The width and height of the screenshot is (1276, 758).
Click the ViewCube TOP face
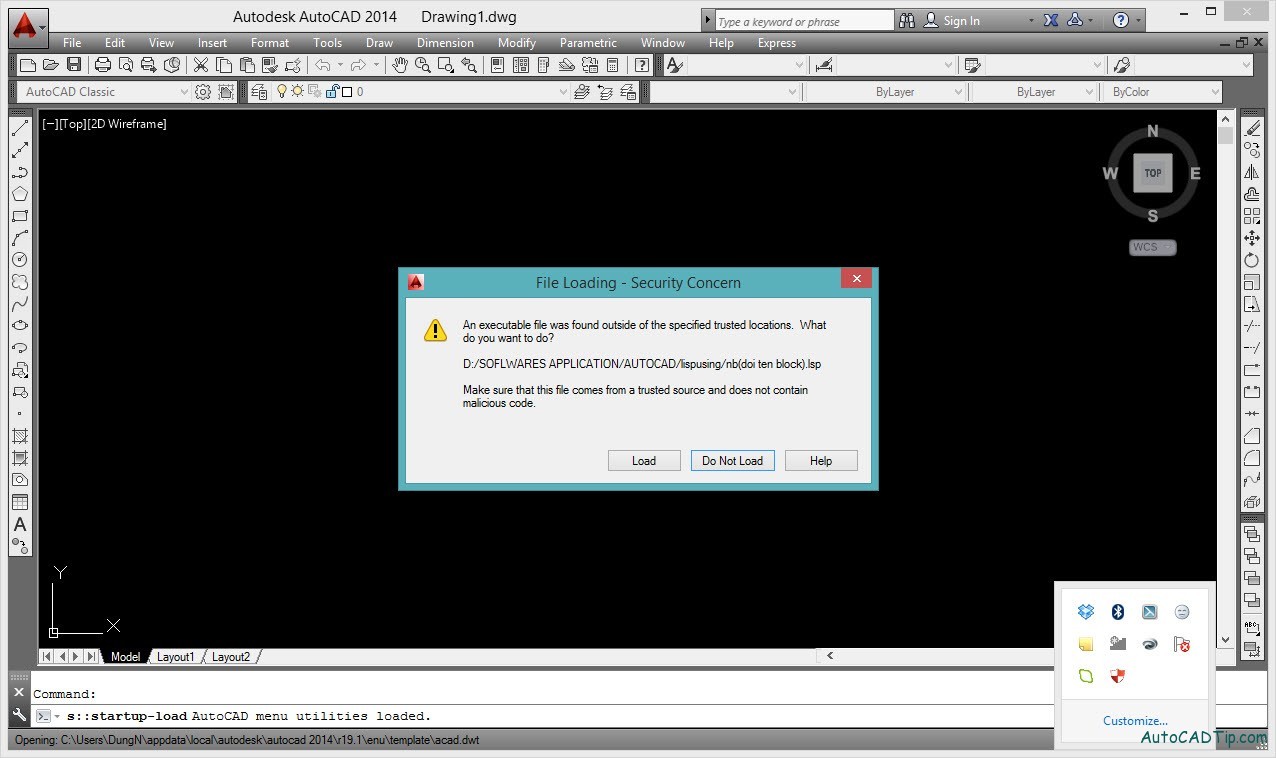(x=1153, y=173)
